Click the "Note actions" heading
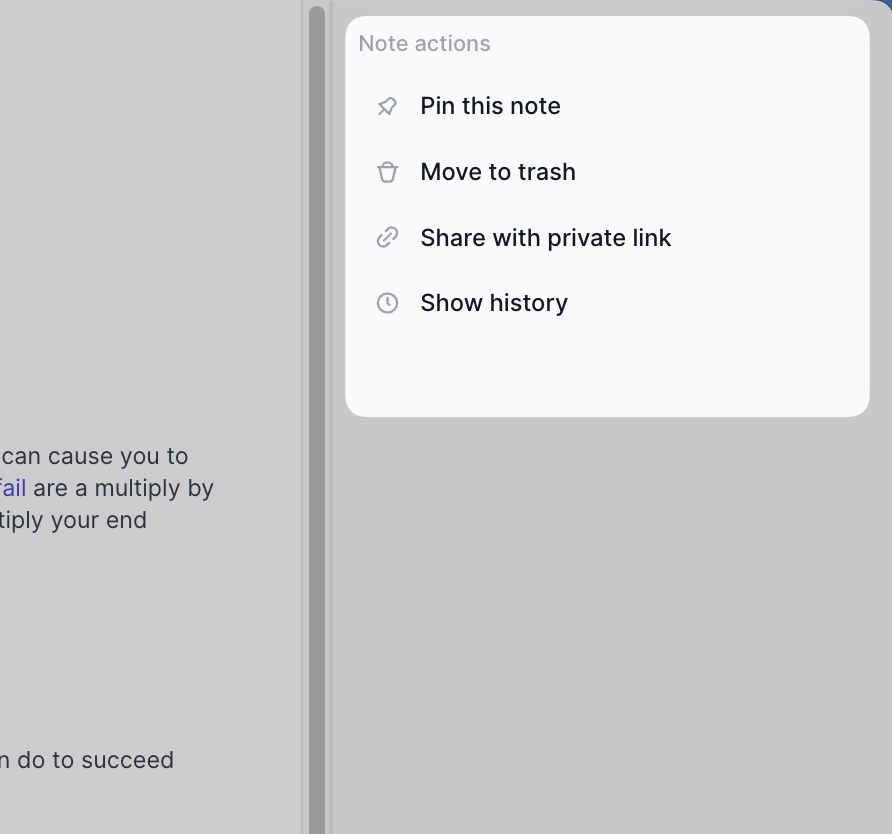The image size is (892, 834). click(424, 44)
